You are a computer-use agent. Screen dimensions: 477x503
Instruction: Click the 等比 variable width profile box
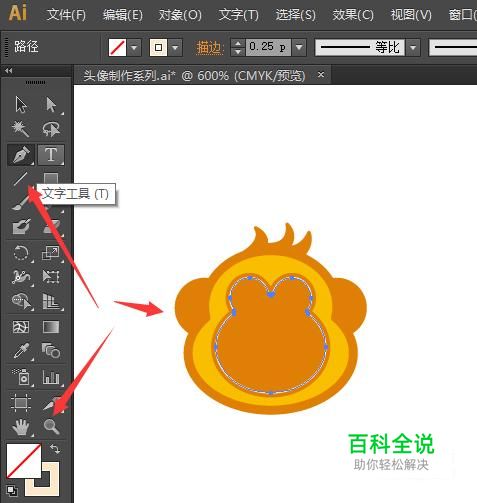pos(360,48)
